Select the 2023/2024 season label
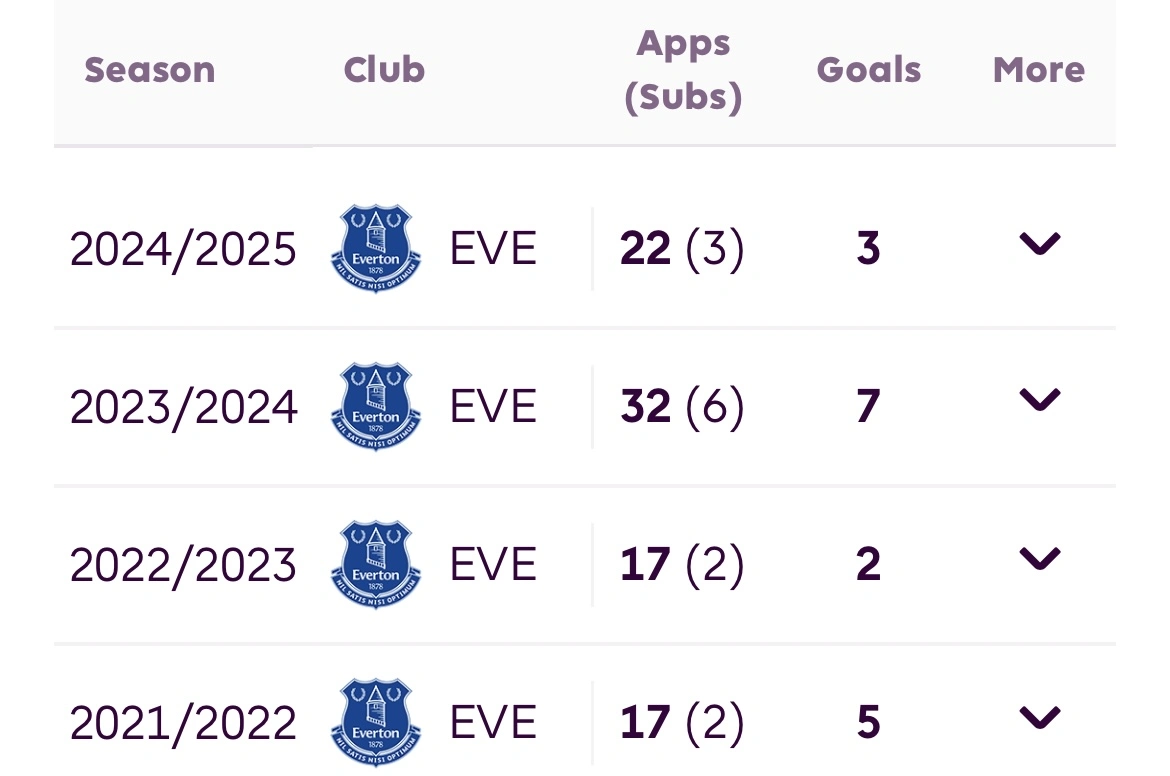Viewport: 1170px width, 776px height. (183, 407)
